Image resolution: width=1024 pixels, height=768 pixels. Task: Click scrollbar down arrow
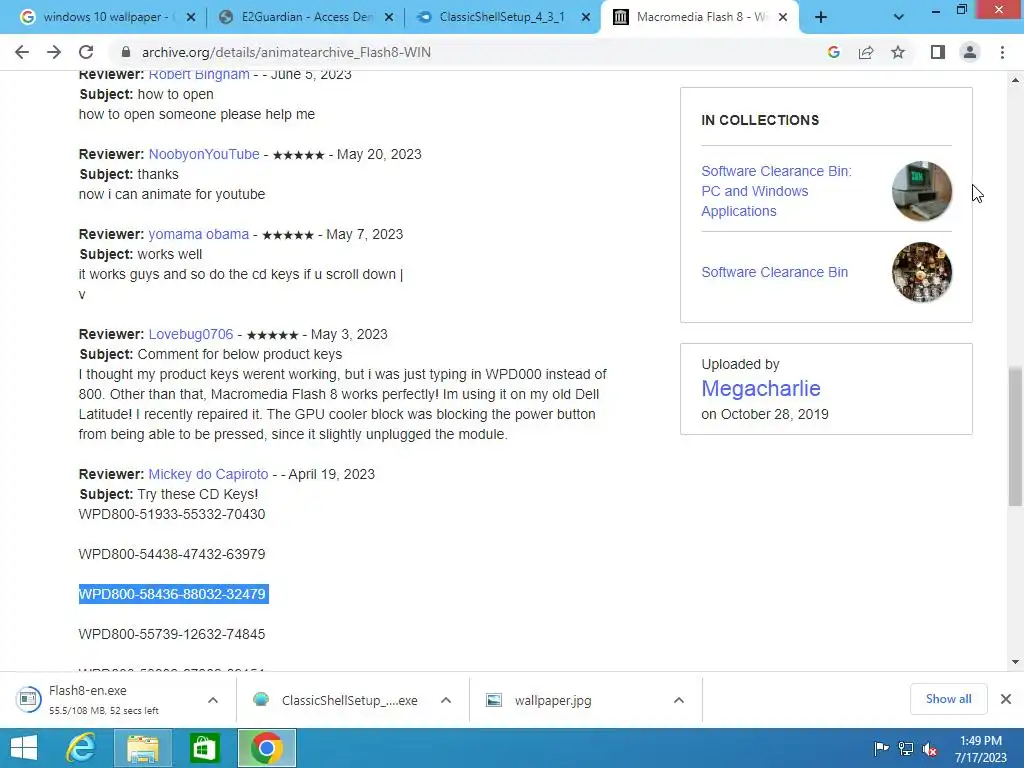tap(1015, 662)
